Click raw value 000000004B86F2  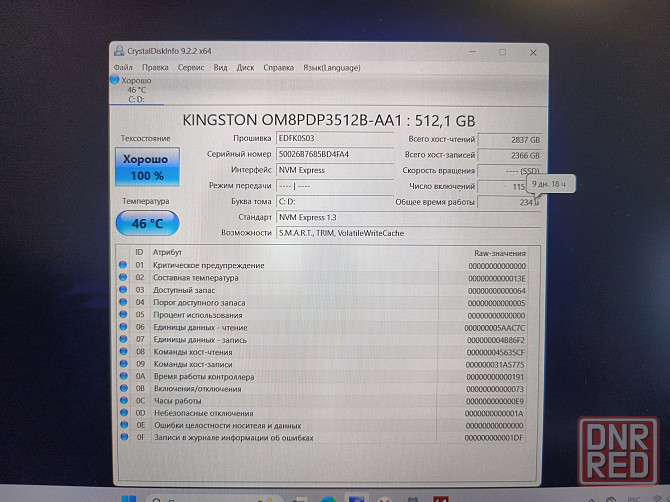pos(496,340)
